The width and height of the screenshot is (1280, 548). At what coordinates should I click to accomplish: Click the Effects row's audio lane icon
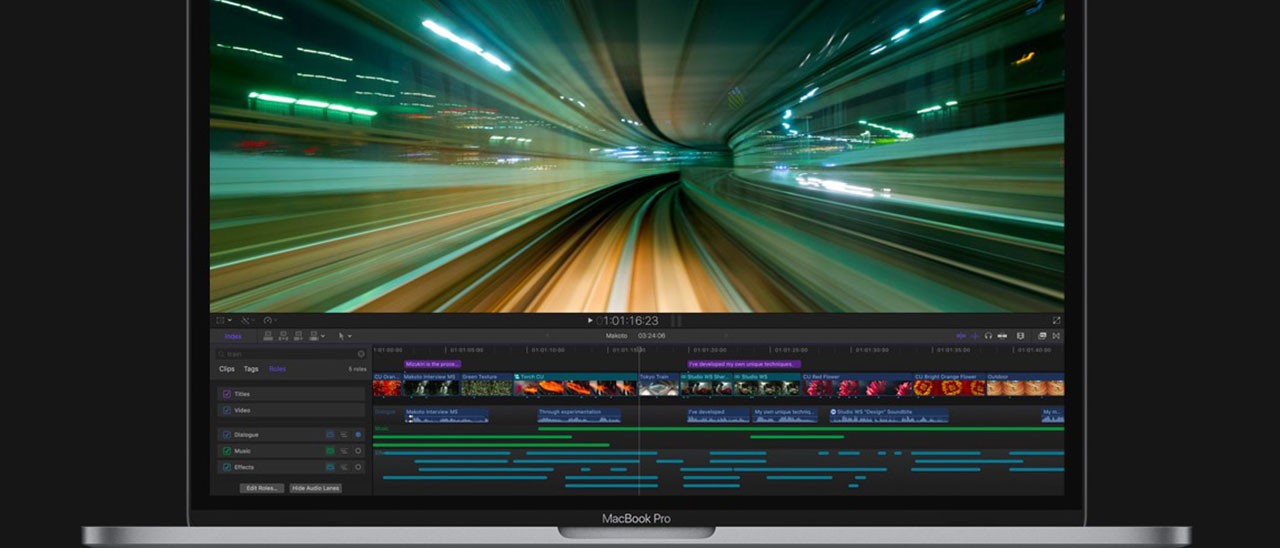coord(330,467)
